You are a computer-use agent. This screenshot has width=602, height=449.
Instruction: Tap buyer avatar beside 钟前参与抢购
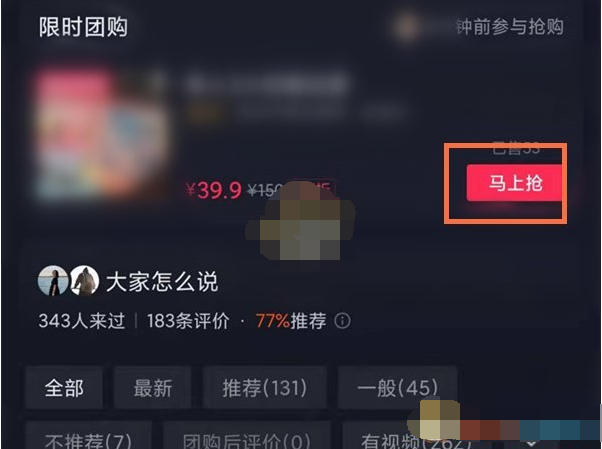(x=407, y=27)
